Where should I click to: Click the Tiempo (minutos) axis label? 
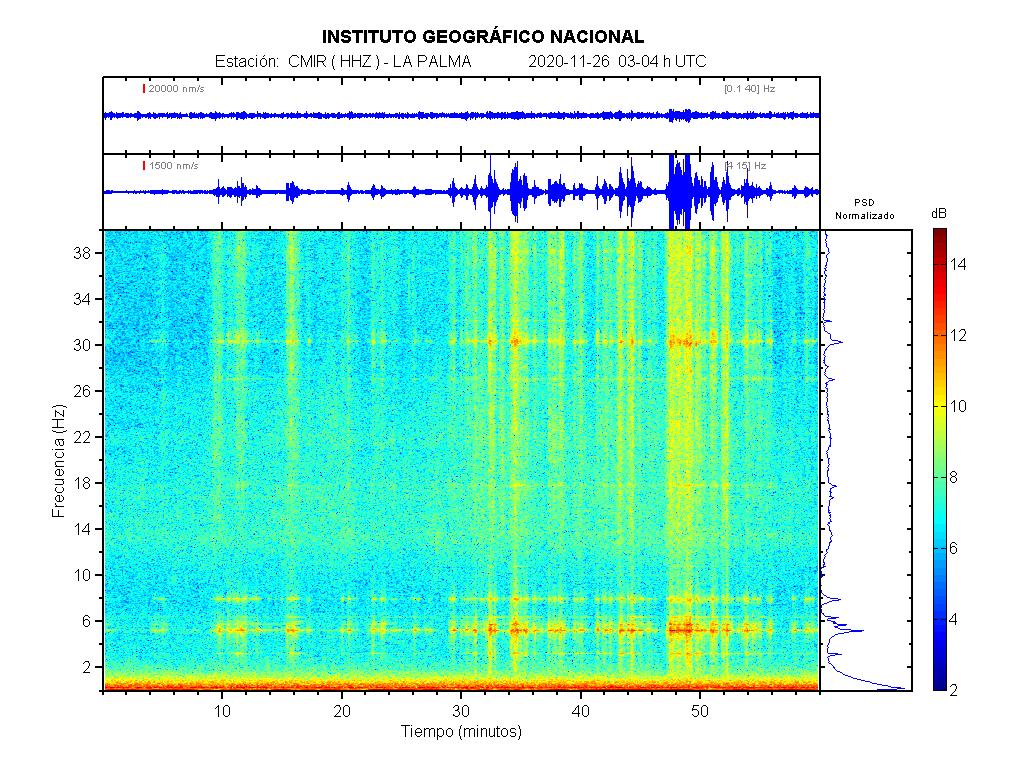(461, 732)
